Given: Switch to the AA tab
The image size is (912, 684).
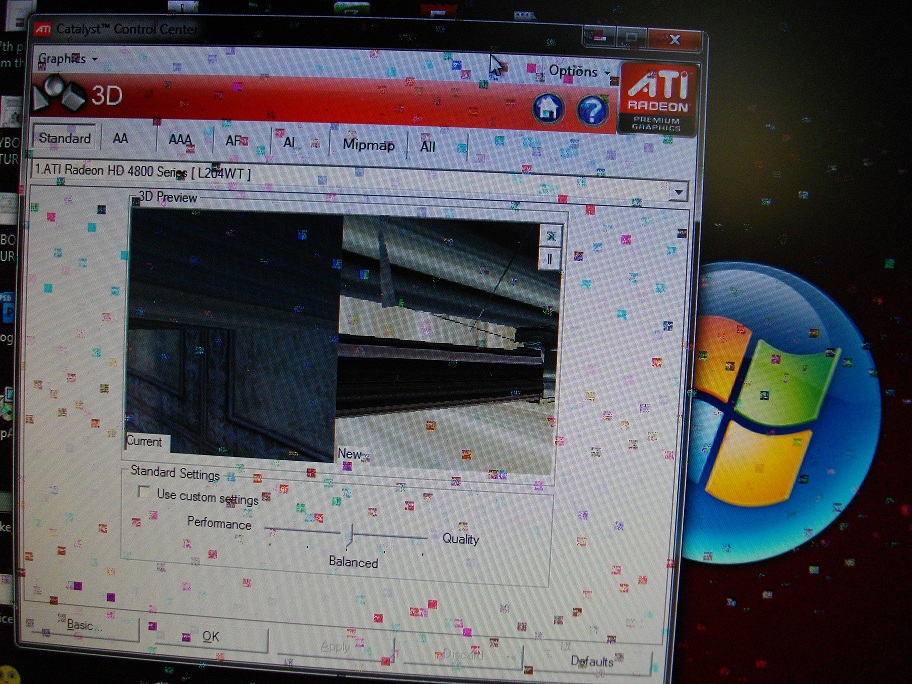Looking at the screenshot, I should [x=120, y=139].
